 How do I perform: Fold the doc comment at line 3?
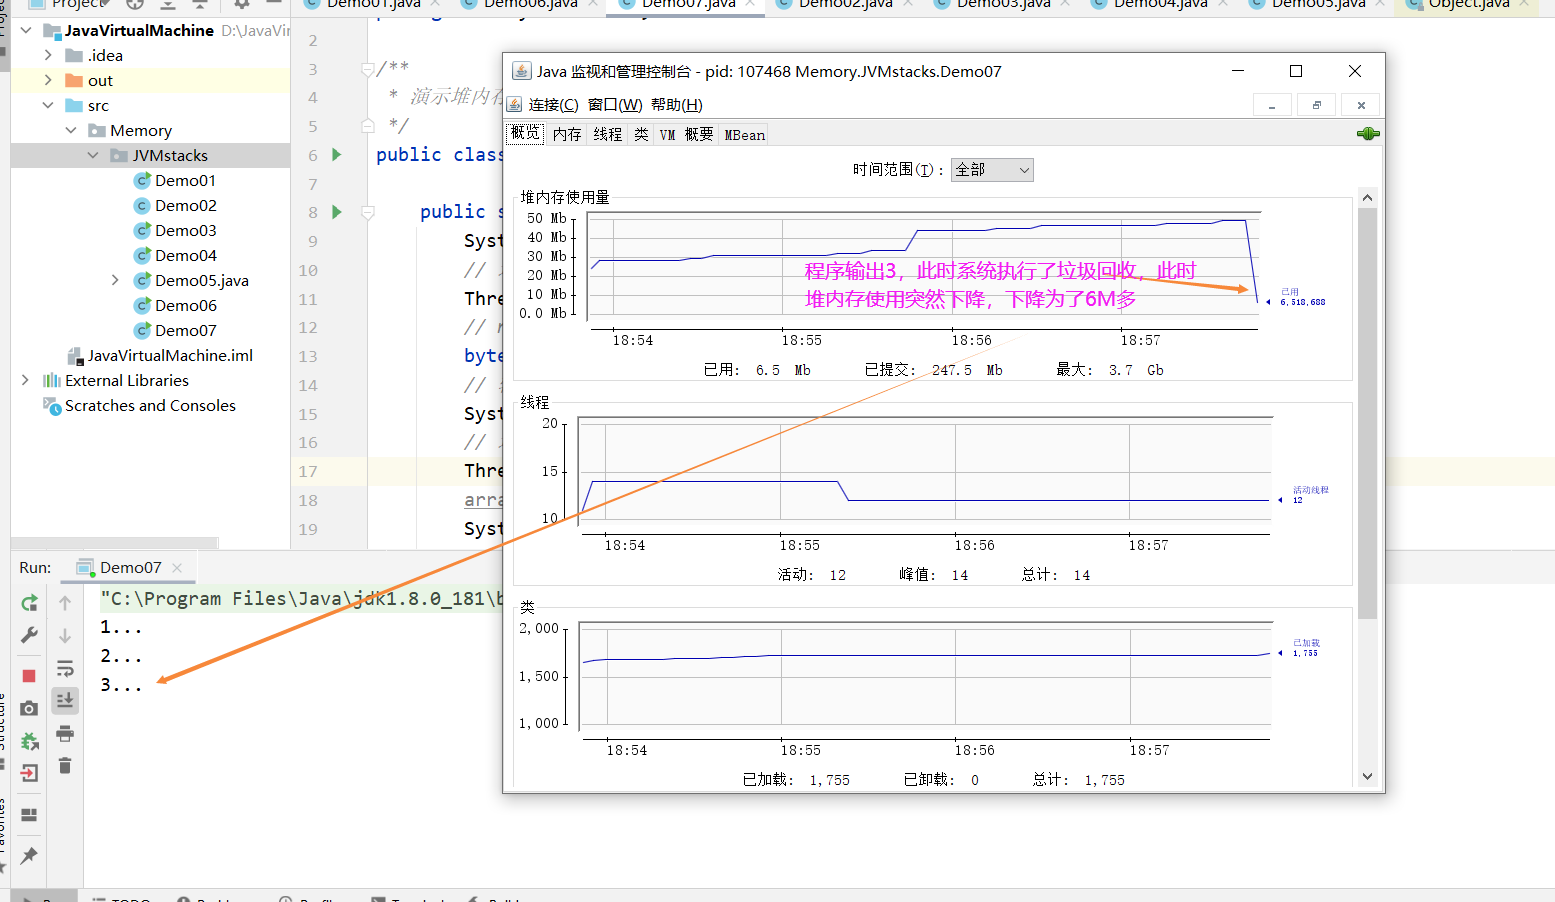click(x=367, y=69)
